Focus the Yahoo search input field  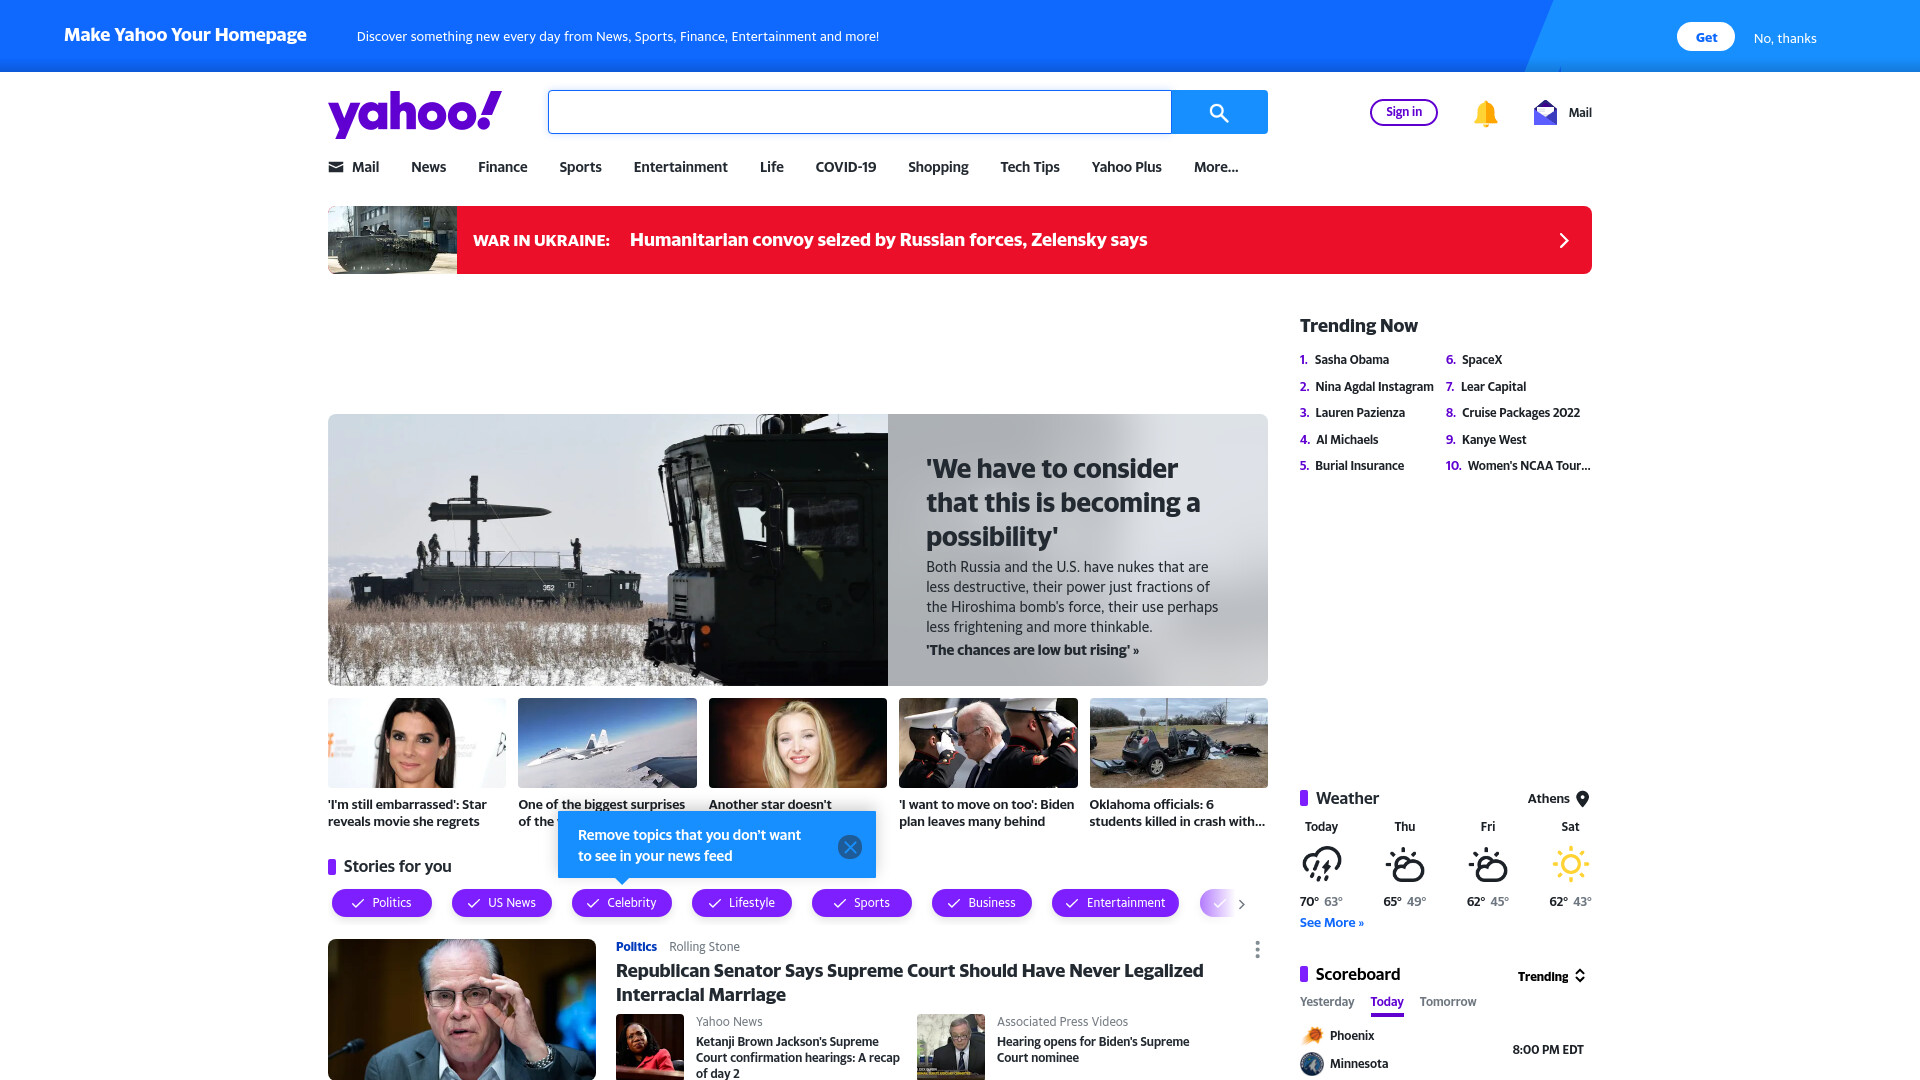point(859,112)
